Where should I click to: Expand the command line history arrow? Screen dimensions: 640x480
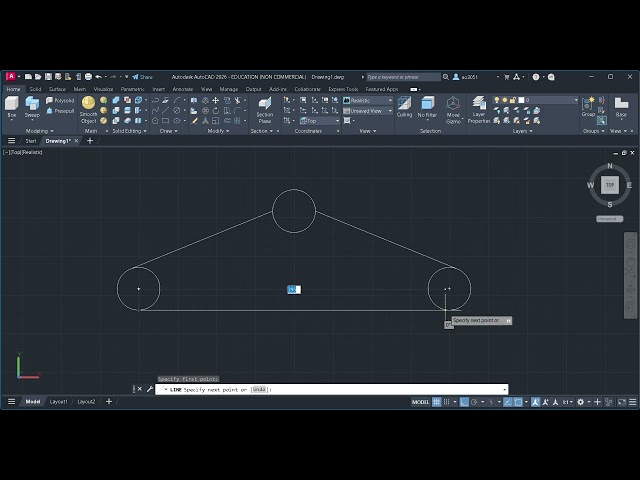click(504, 389)
